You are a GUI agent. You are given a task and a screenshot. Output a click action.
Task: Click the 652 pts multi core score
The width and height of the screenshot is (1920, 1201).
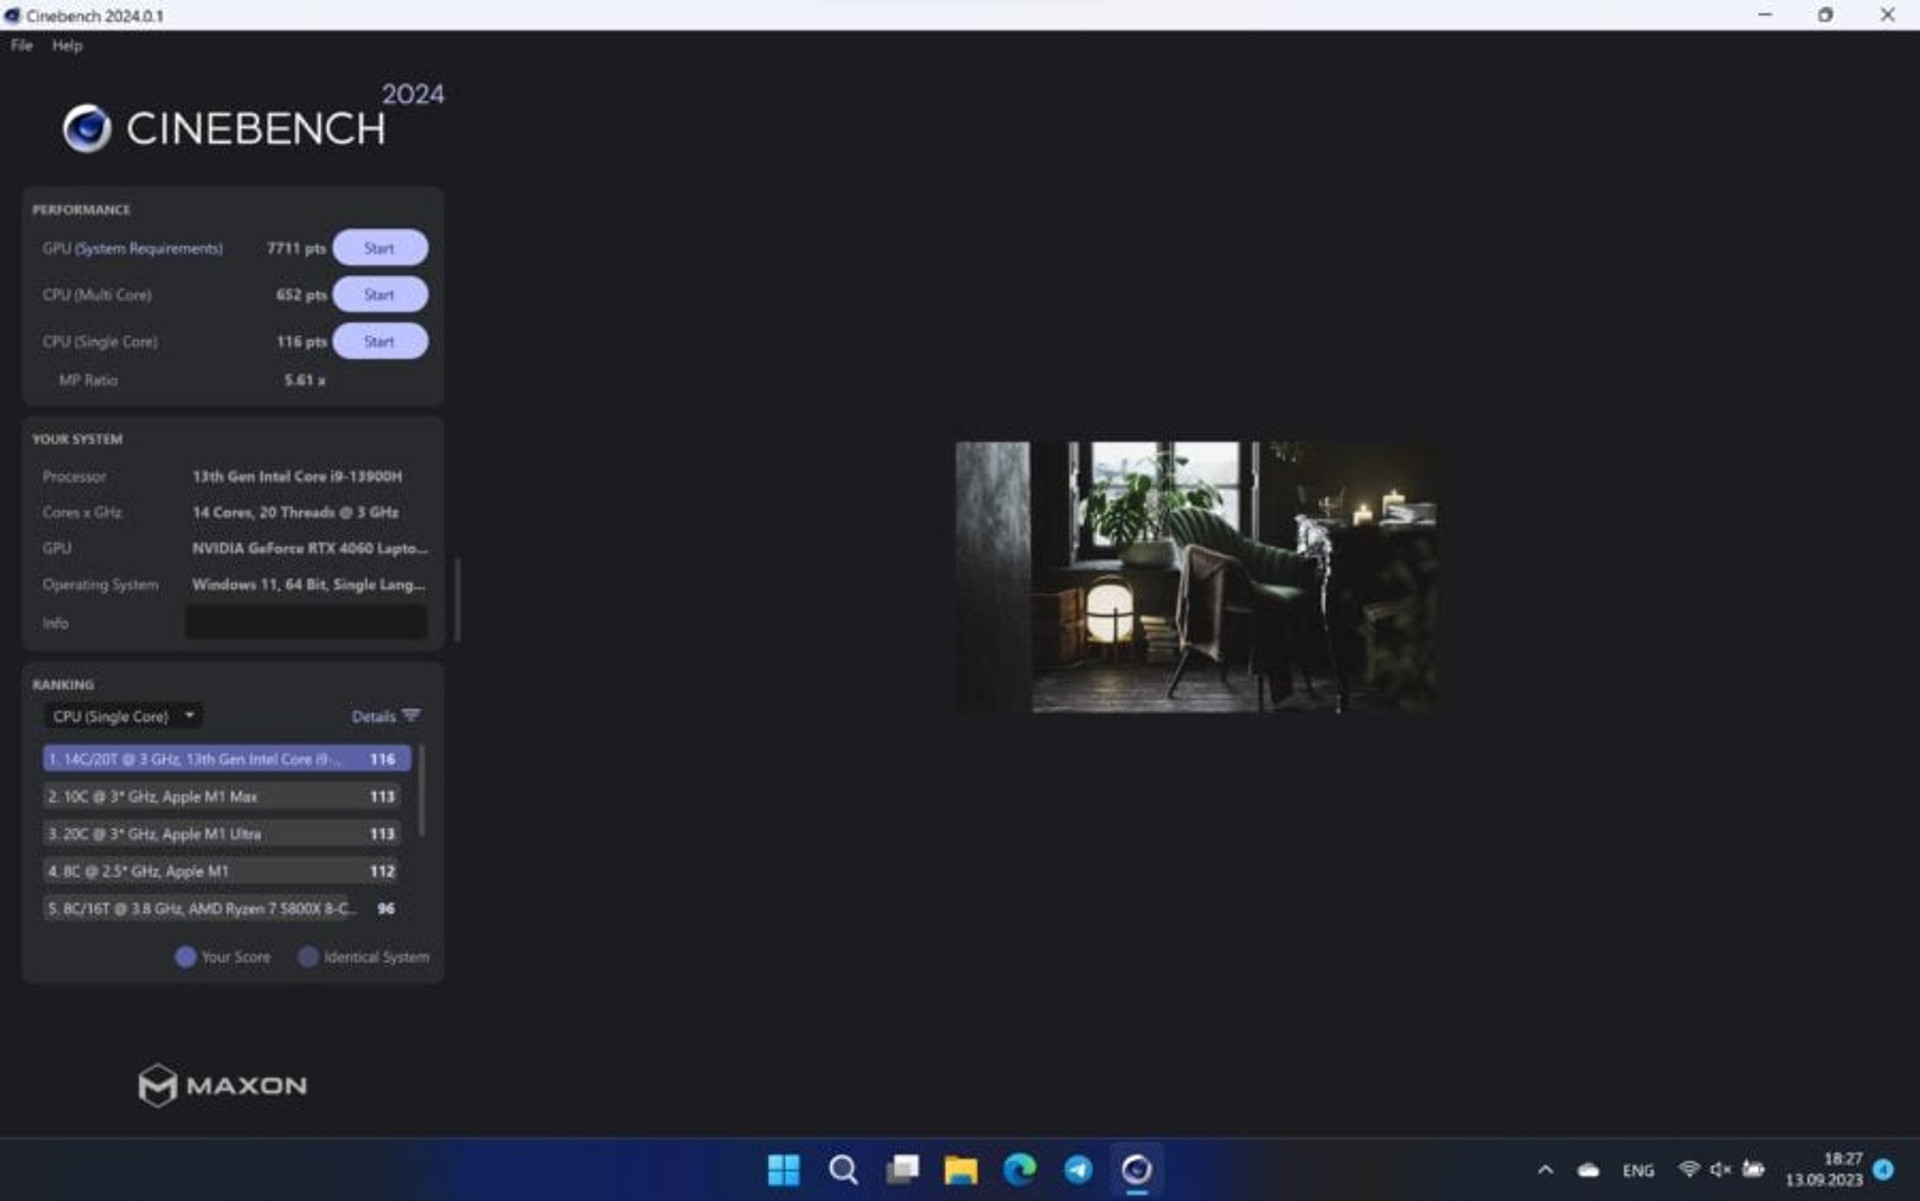(301, 295)
